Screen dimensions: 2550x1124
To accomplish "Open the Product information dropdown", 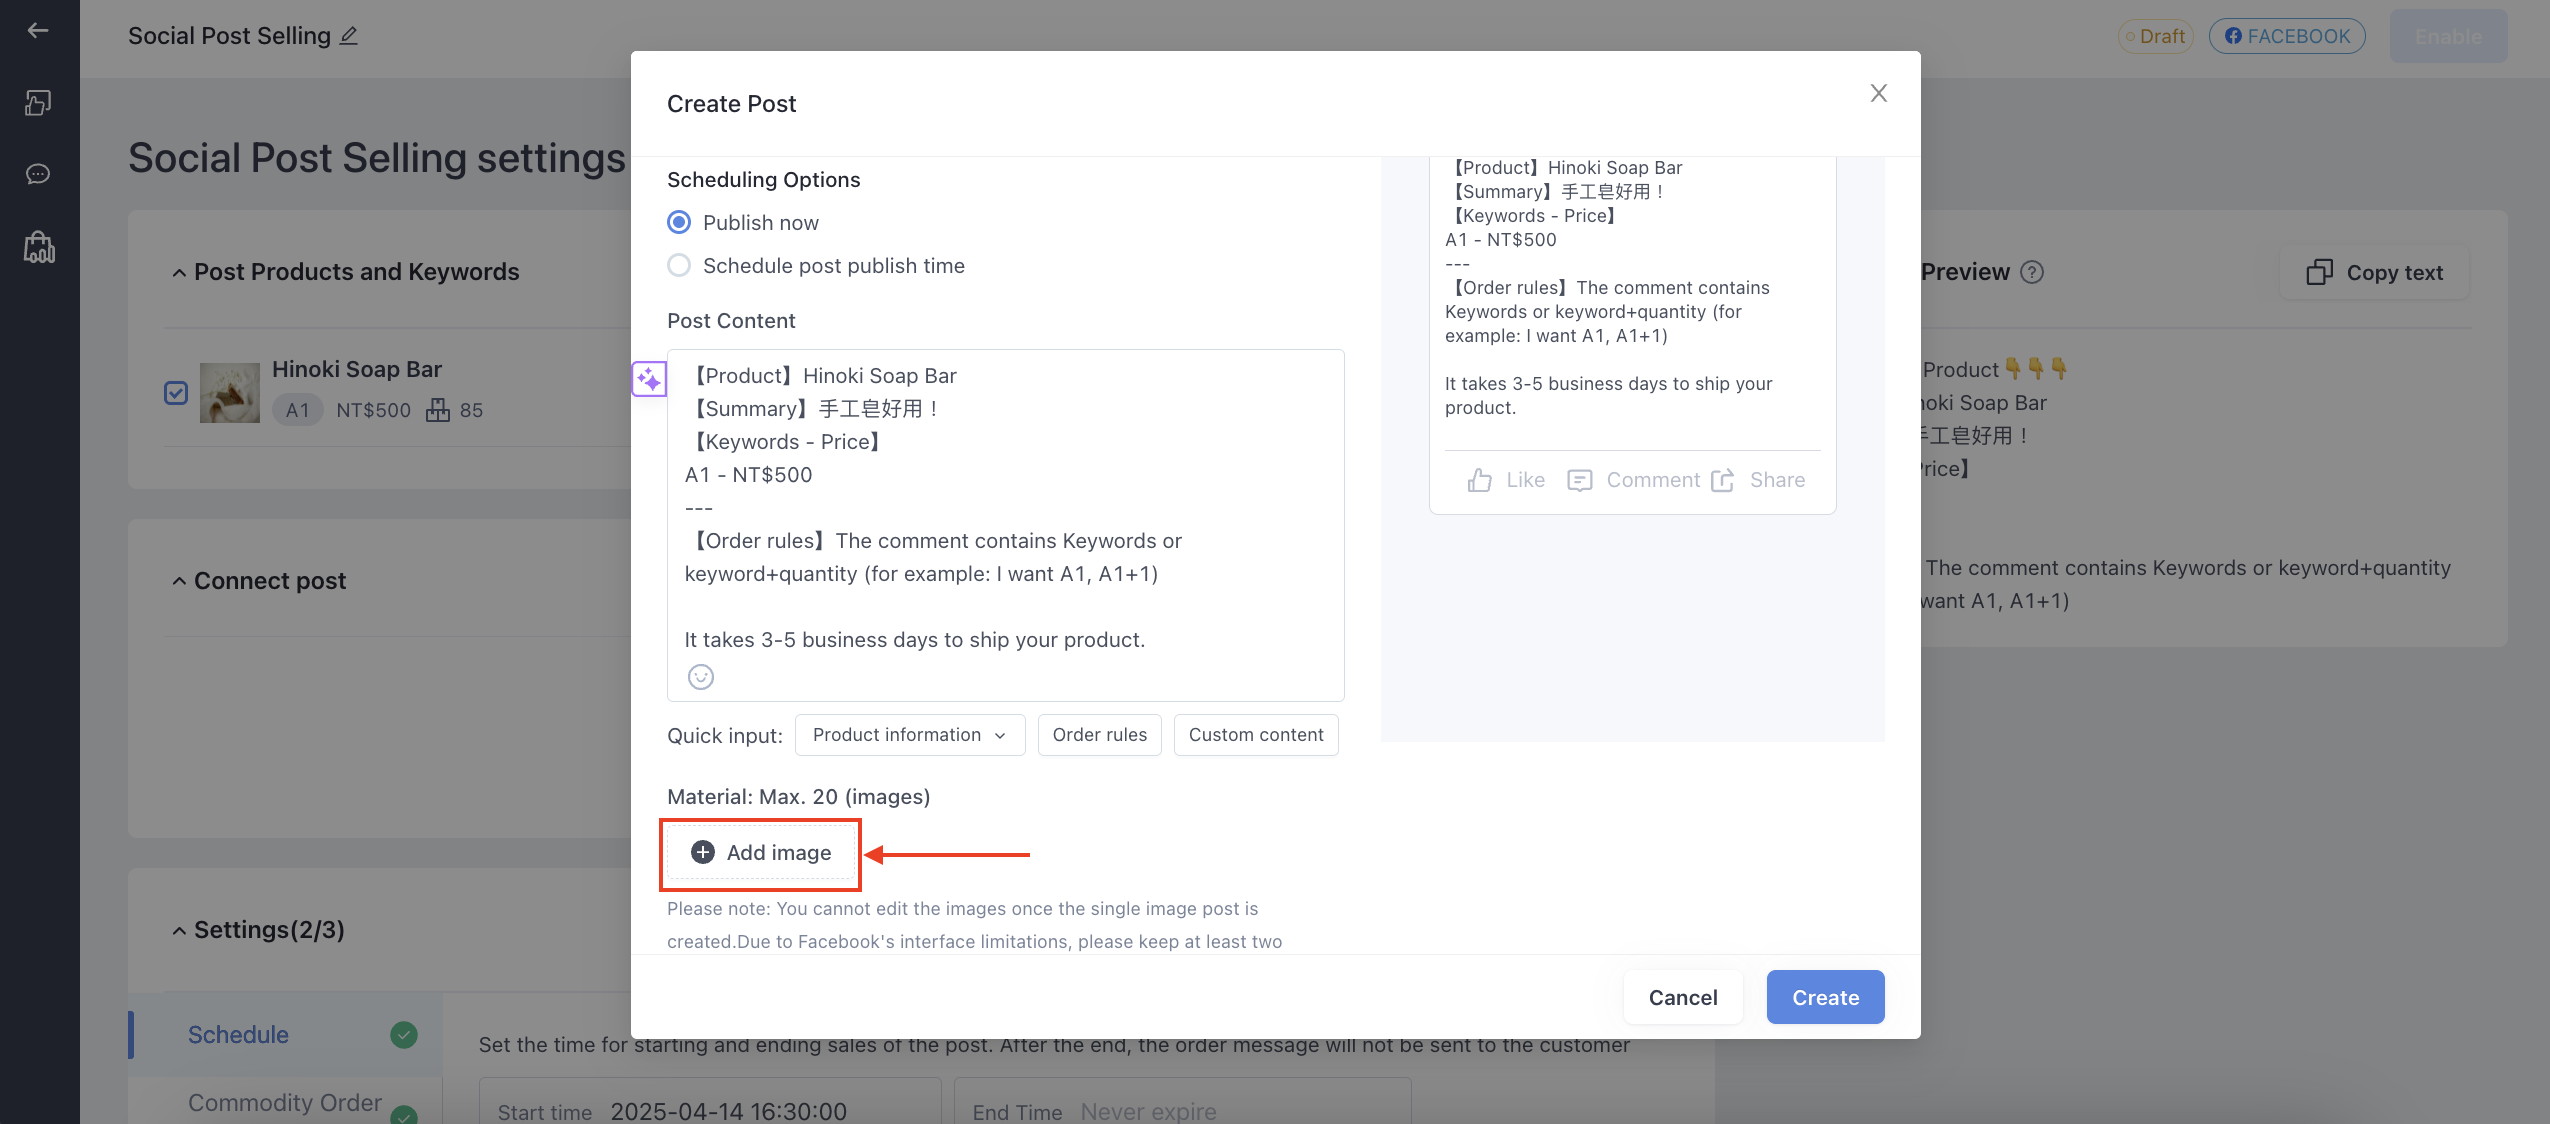I will (910, 735).
